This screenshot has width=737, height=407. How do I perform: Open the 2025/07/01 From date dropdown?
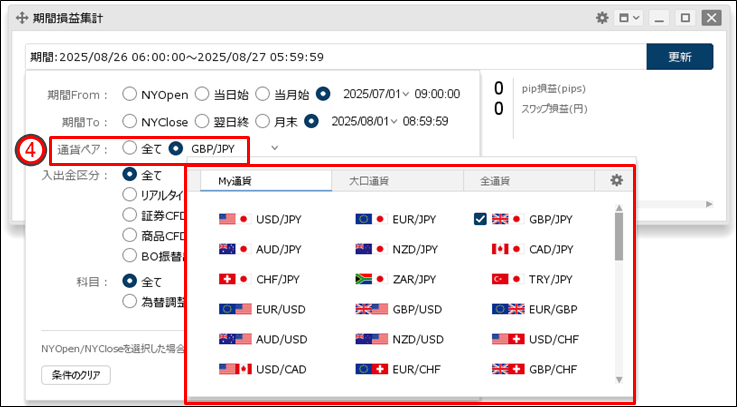point(375,94)
